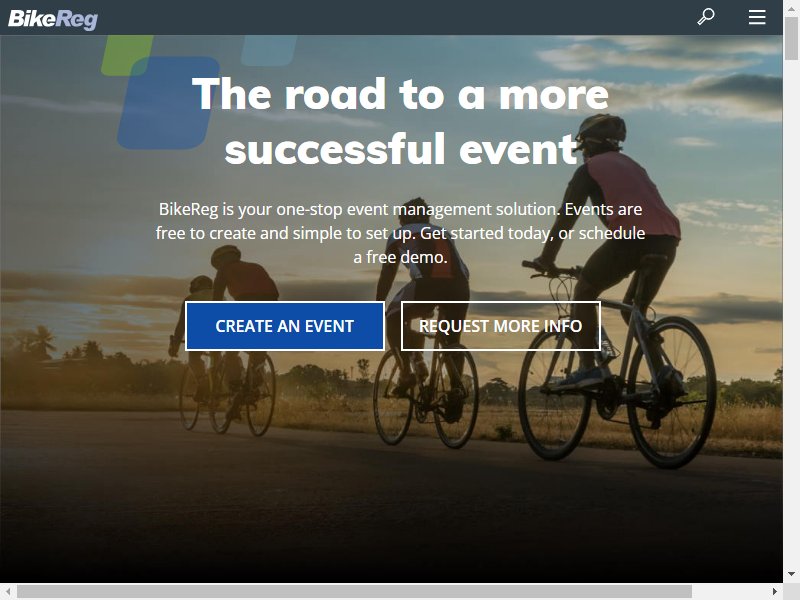The height and width of the screenshot is (600, 800).
Task: Click vertical scrollbar down arrow
Action: point(791,574)
